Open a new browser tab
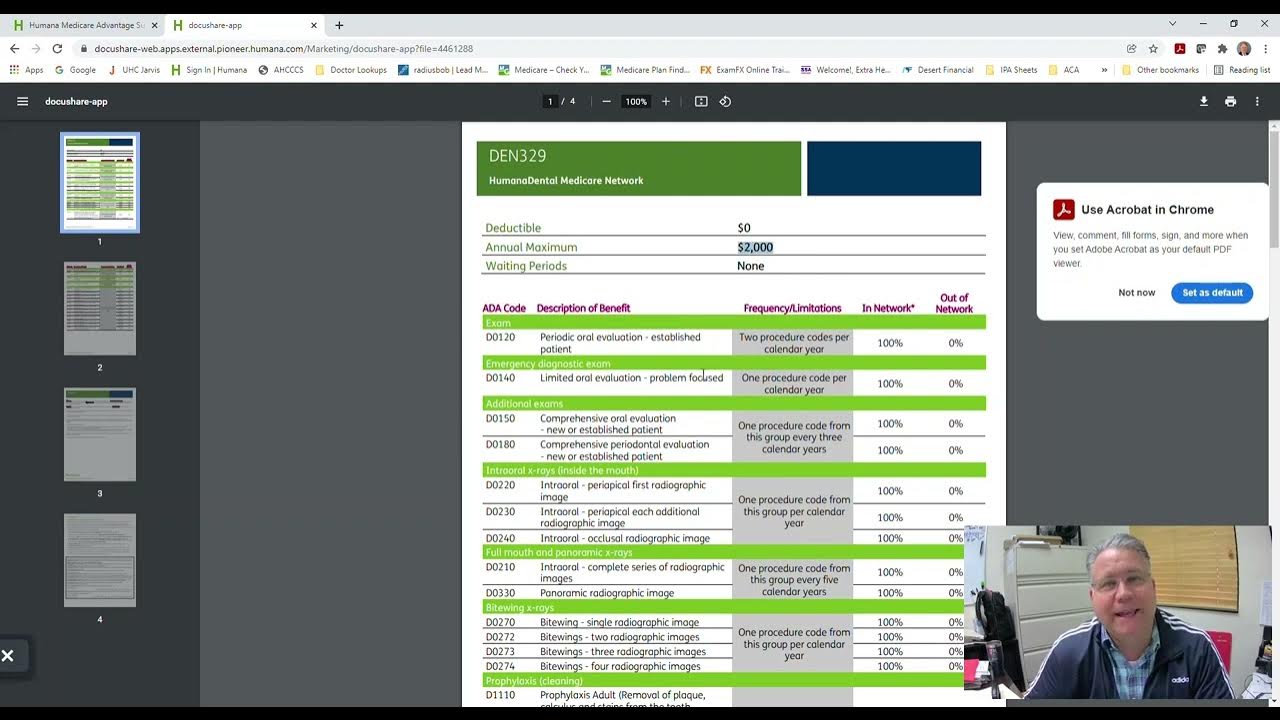Image resolution: width=1280 pixels, height=720 pixels. coord(339,25)
